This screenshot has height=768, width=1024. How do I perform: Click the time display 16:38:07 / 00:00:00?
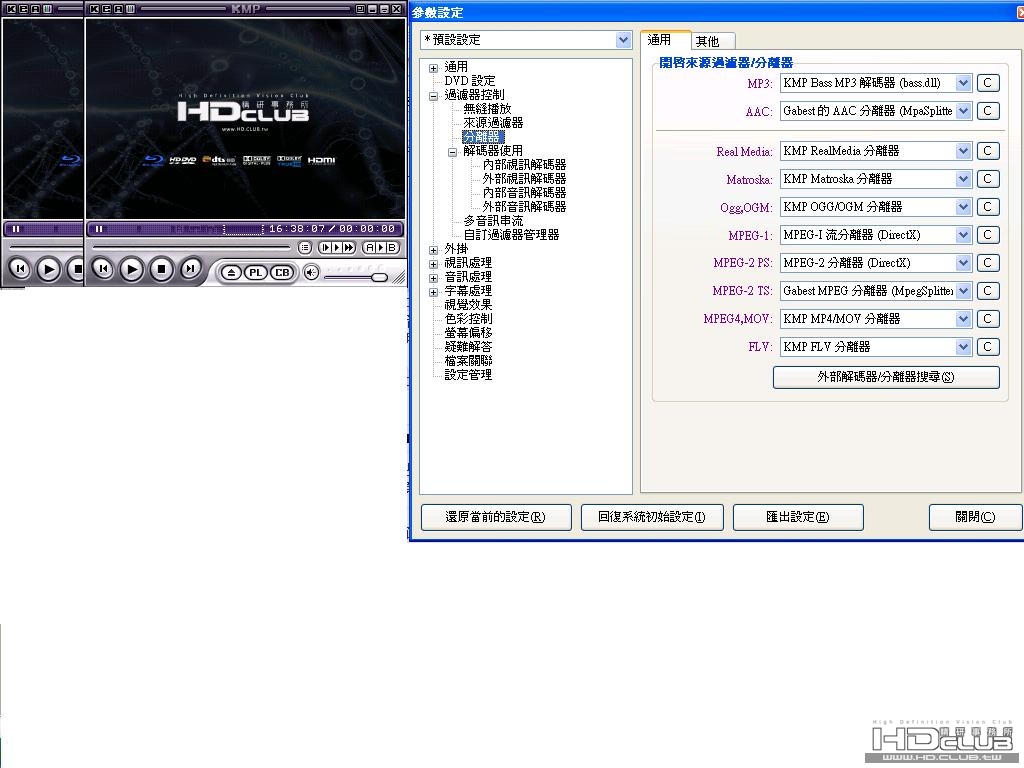coord(332,229)
